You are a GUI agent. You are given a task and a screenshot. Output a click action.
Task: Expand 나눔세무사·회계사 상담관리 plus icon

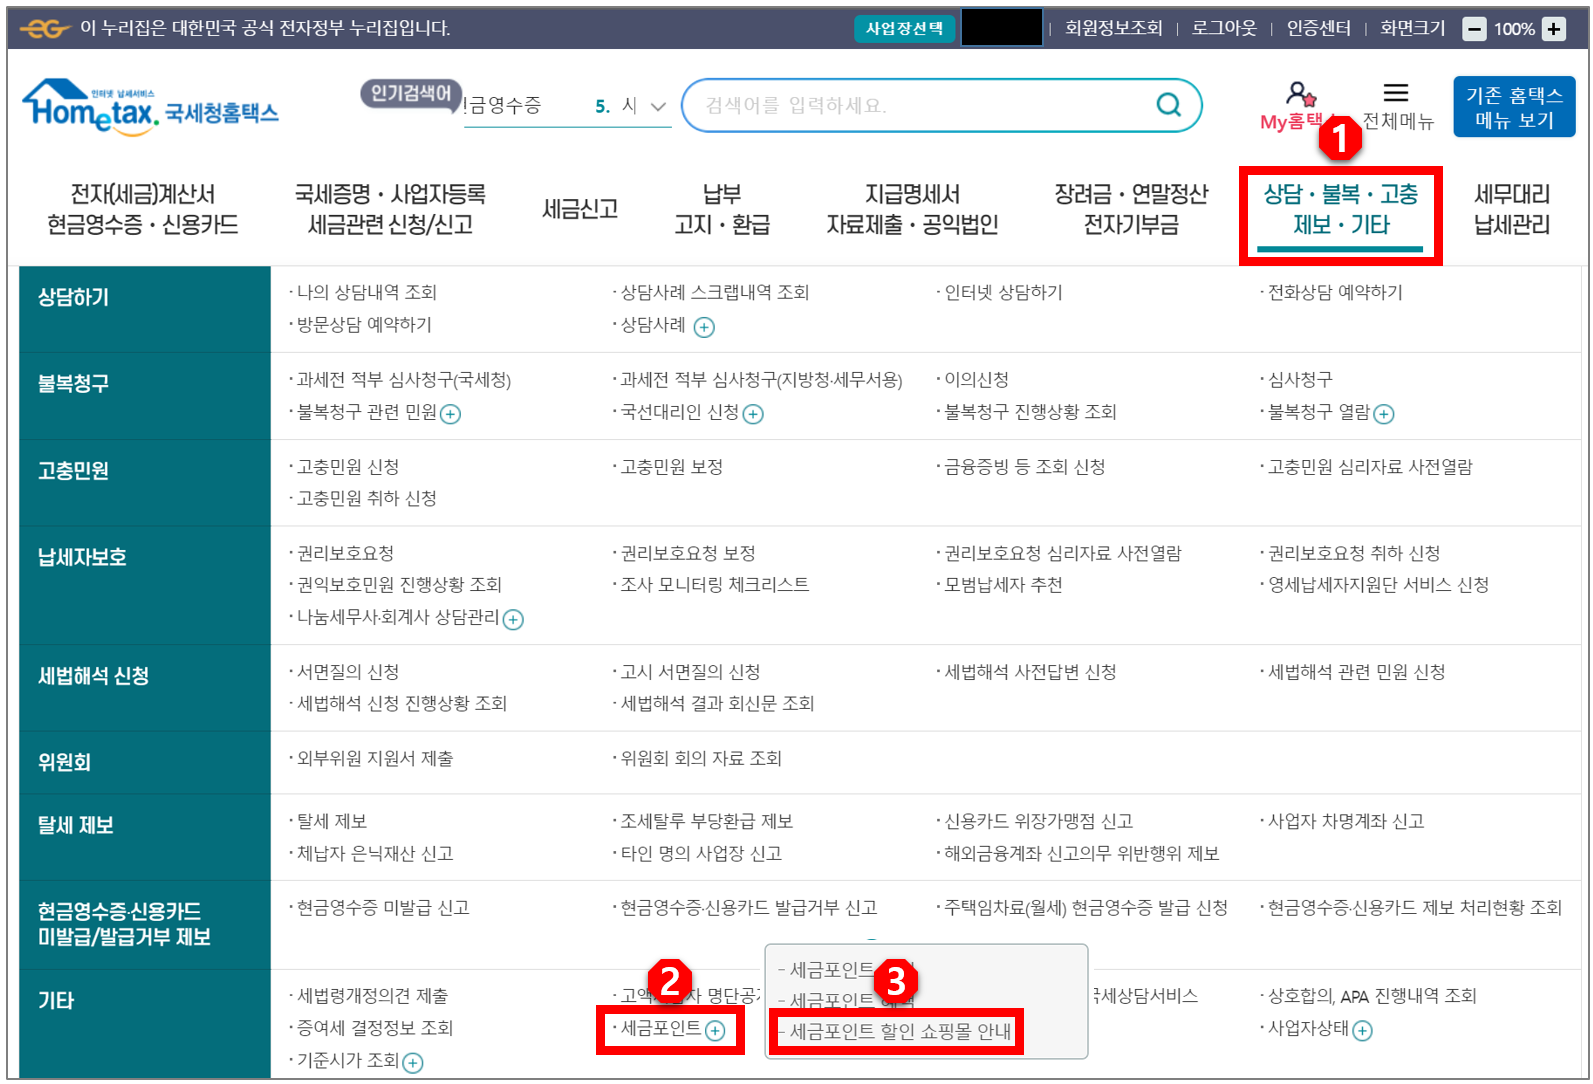[x=513, y=620]
